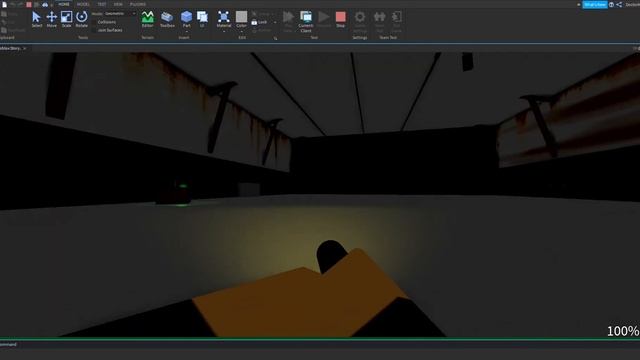The height and width of the screenshot is (360, 640).
Task: Pick the Color swatch in Edit group
Action: pos(241,17)
